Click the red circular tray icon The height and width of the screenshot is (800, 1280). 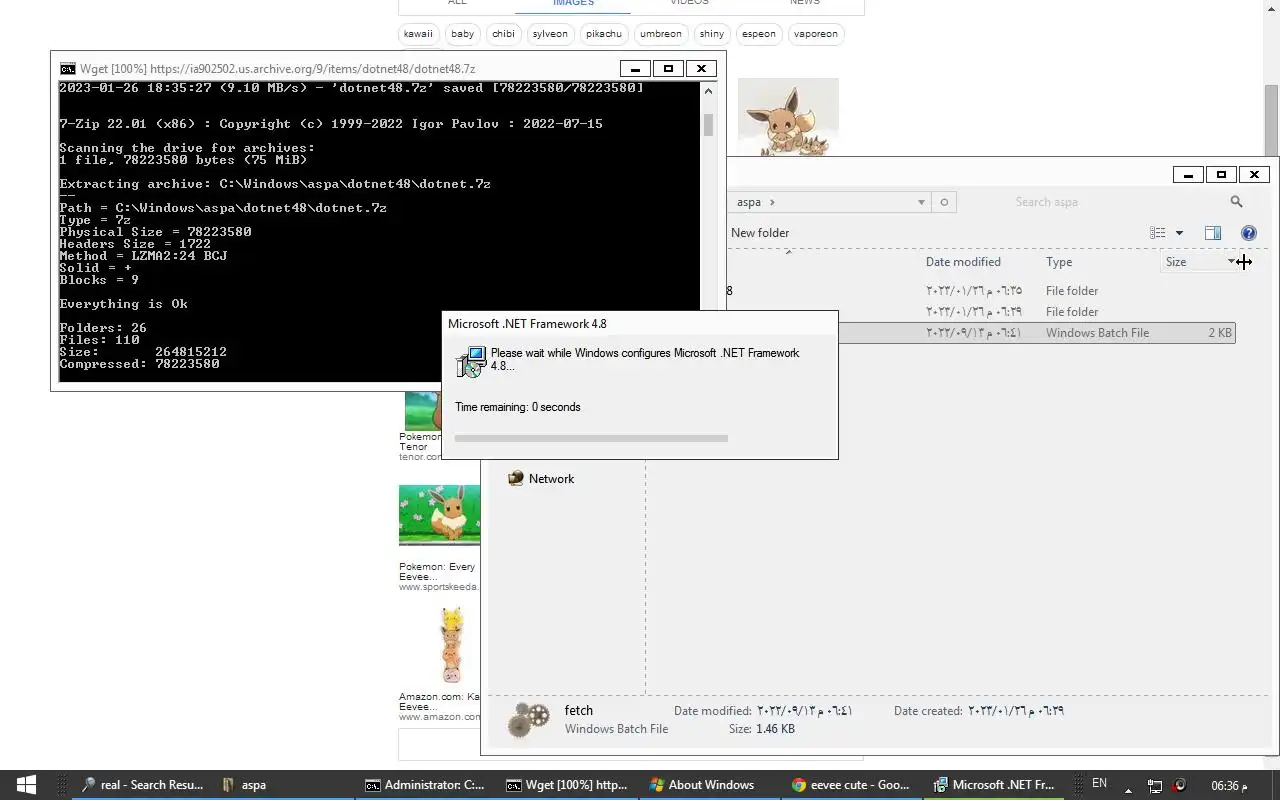click(1179, 785)
